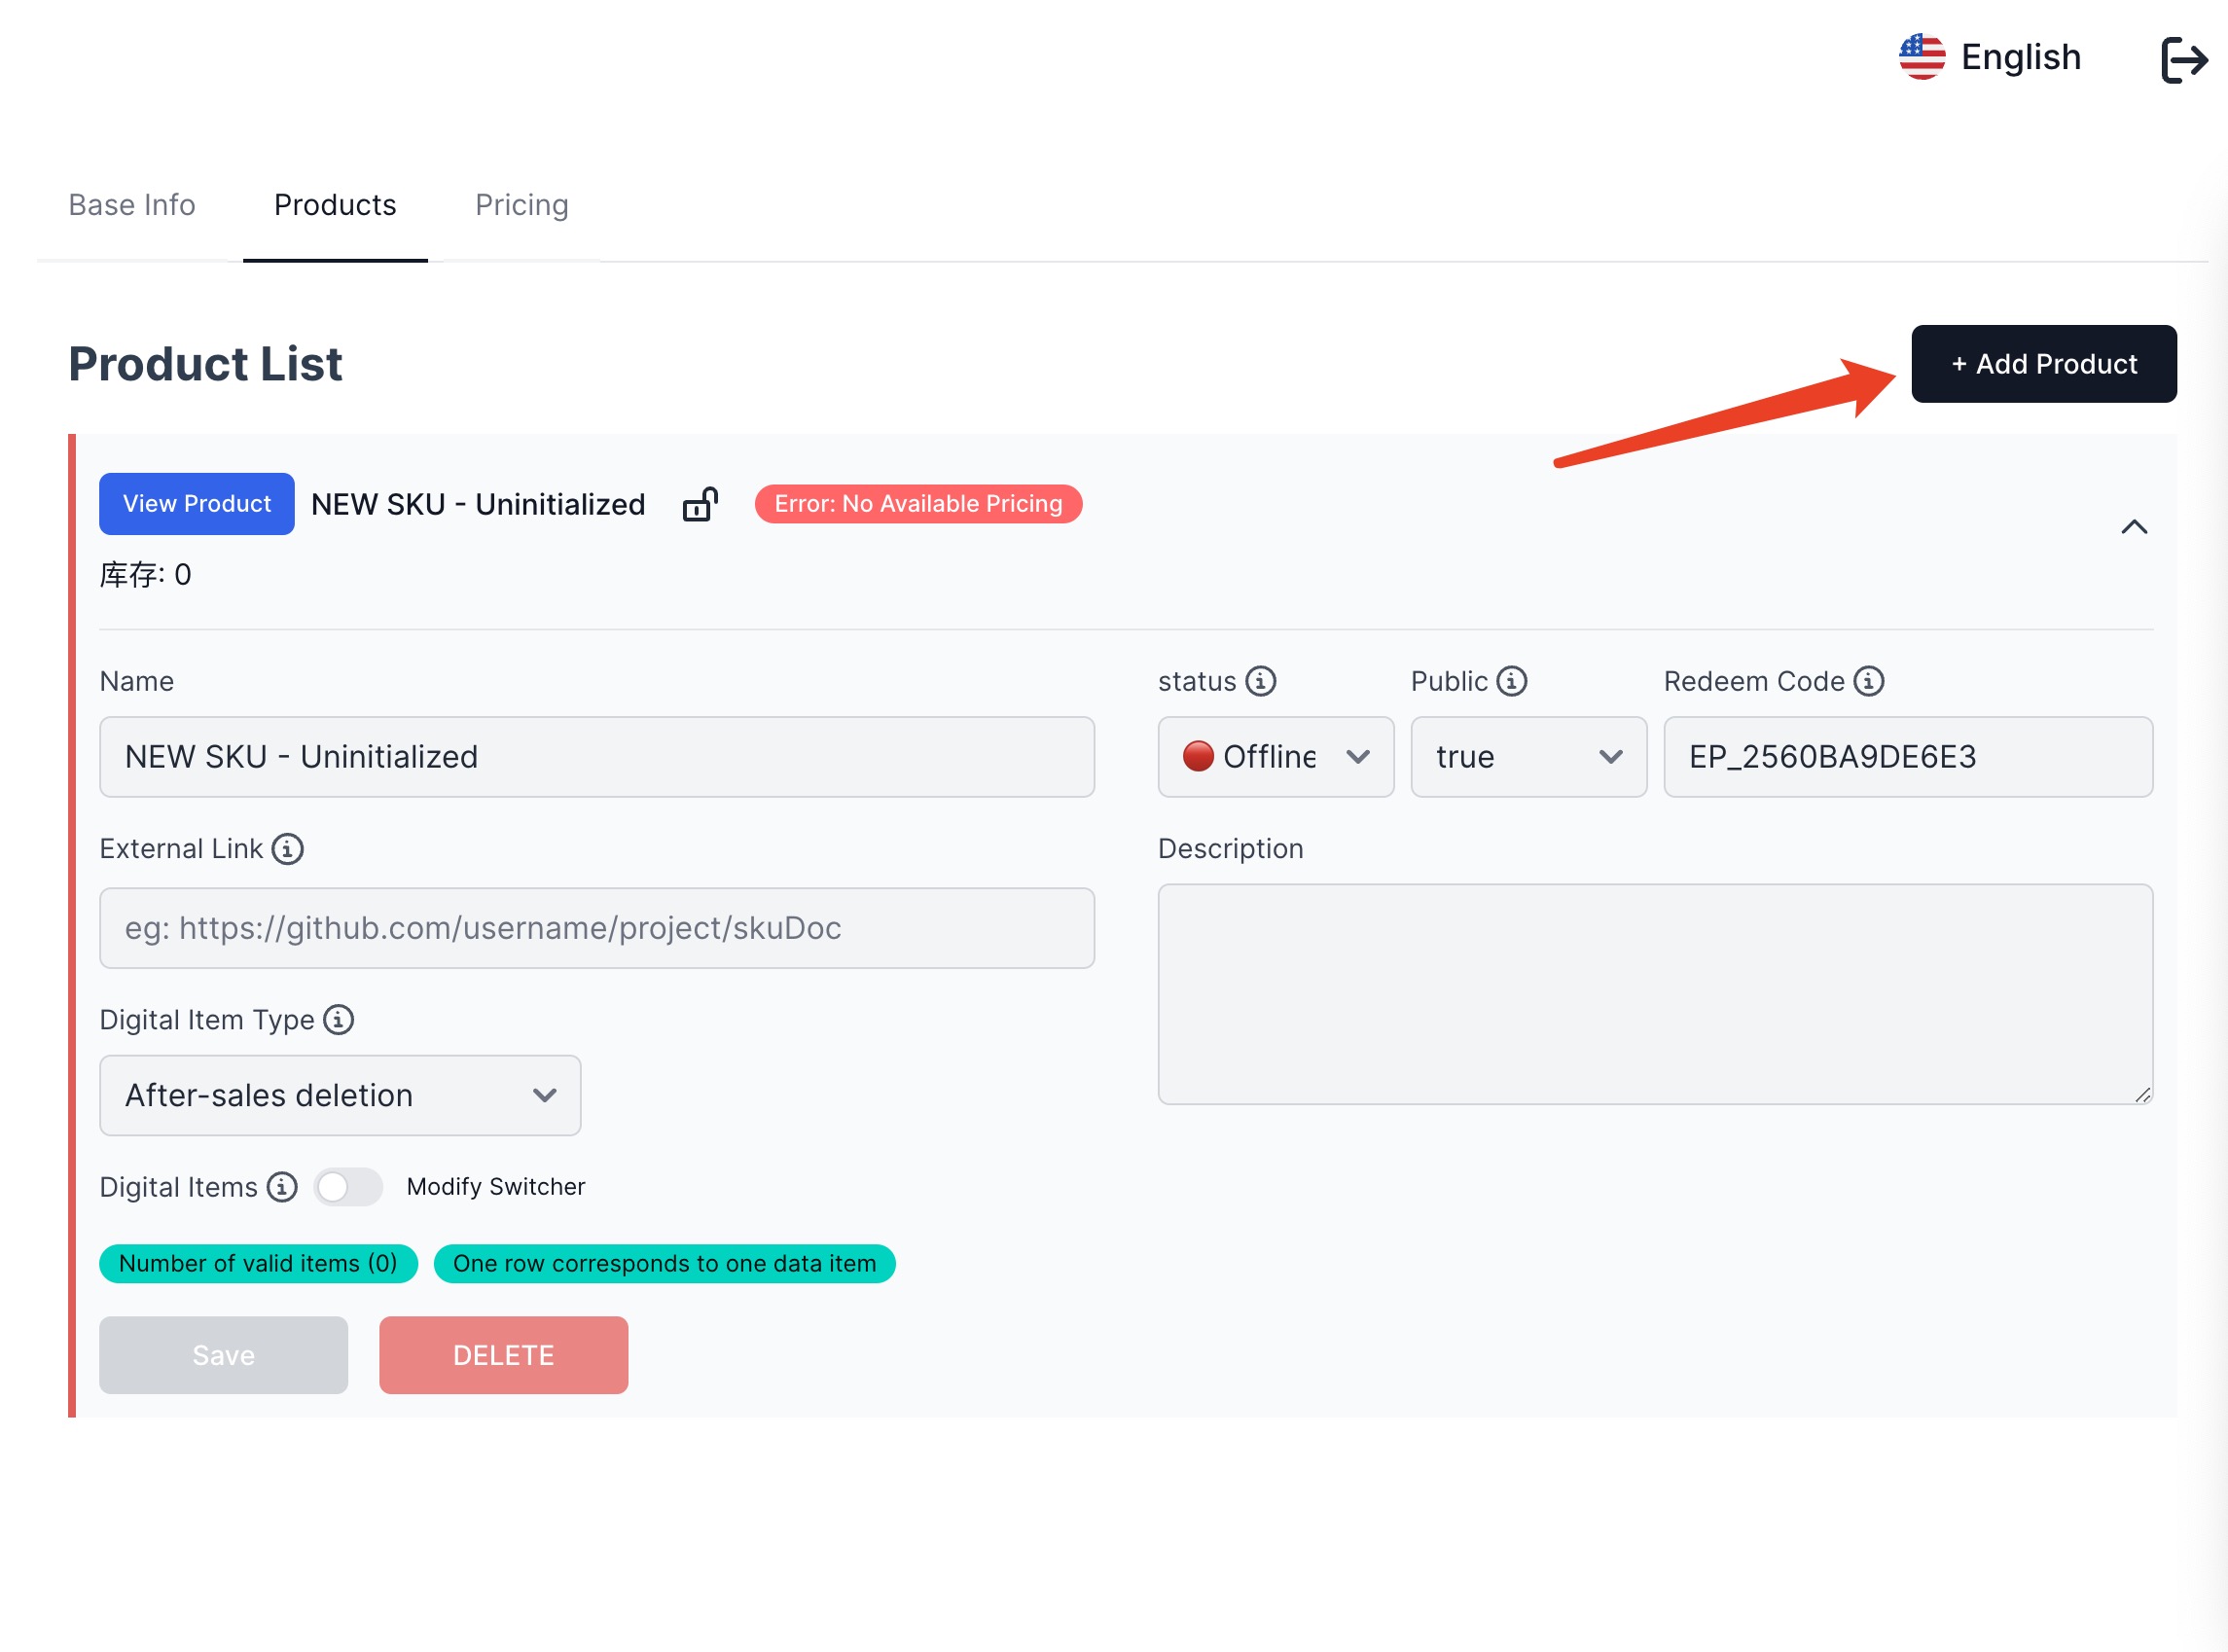The image size is (2228, 1652).
Task: Open the Public true dropdown
Action: (x=1527, y=757)
